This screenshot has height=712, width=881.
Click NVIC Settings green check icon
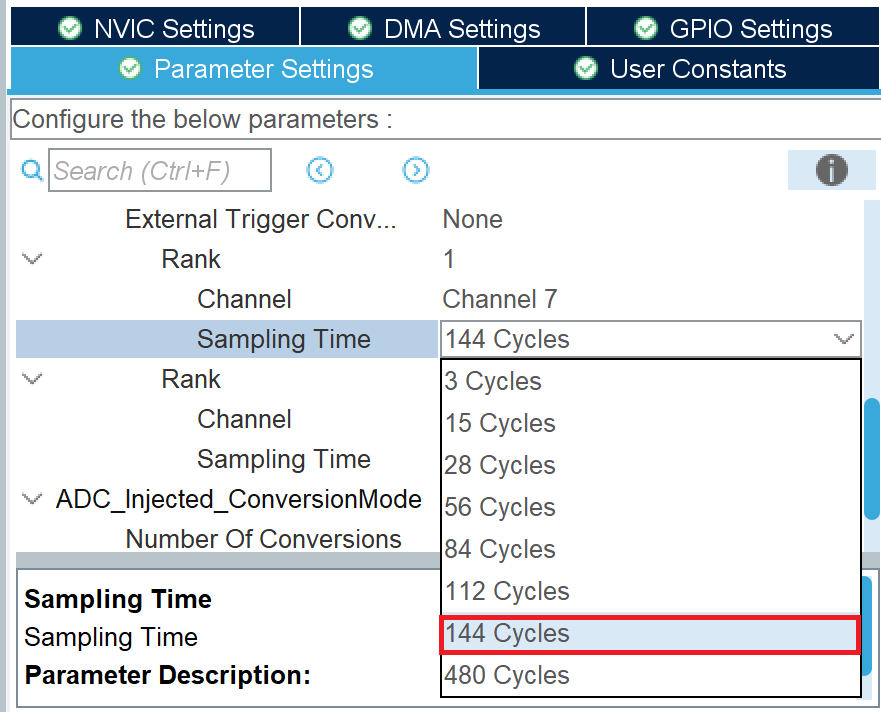click(70, 28)
